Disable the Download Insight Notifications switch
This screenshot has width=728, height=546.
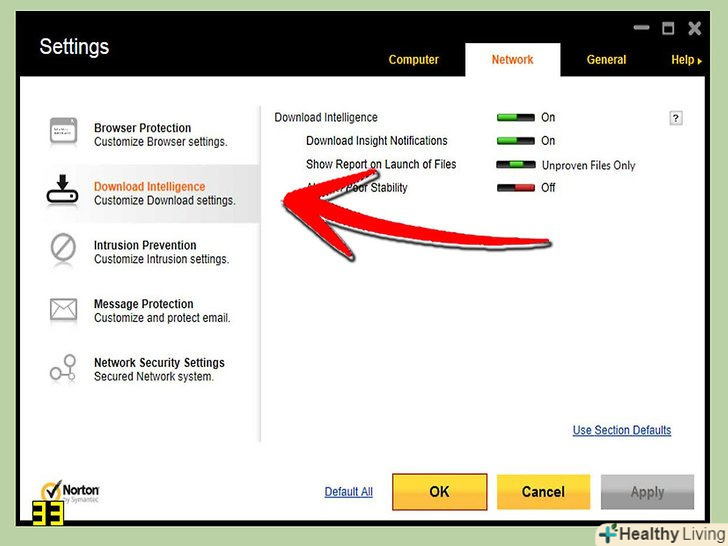(x=515, y=141)
